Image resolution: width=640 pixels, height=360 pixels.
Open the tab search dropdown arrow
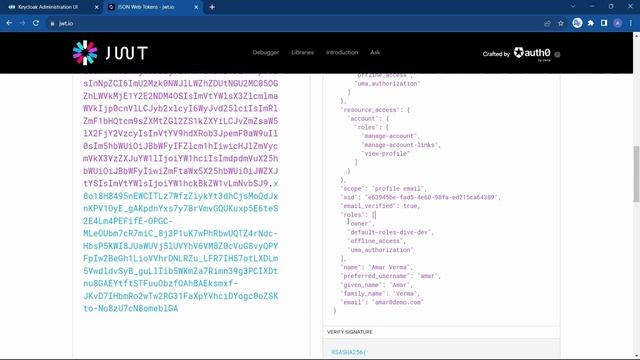pyautogui.click(x=573, y=7)
